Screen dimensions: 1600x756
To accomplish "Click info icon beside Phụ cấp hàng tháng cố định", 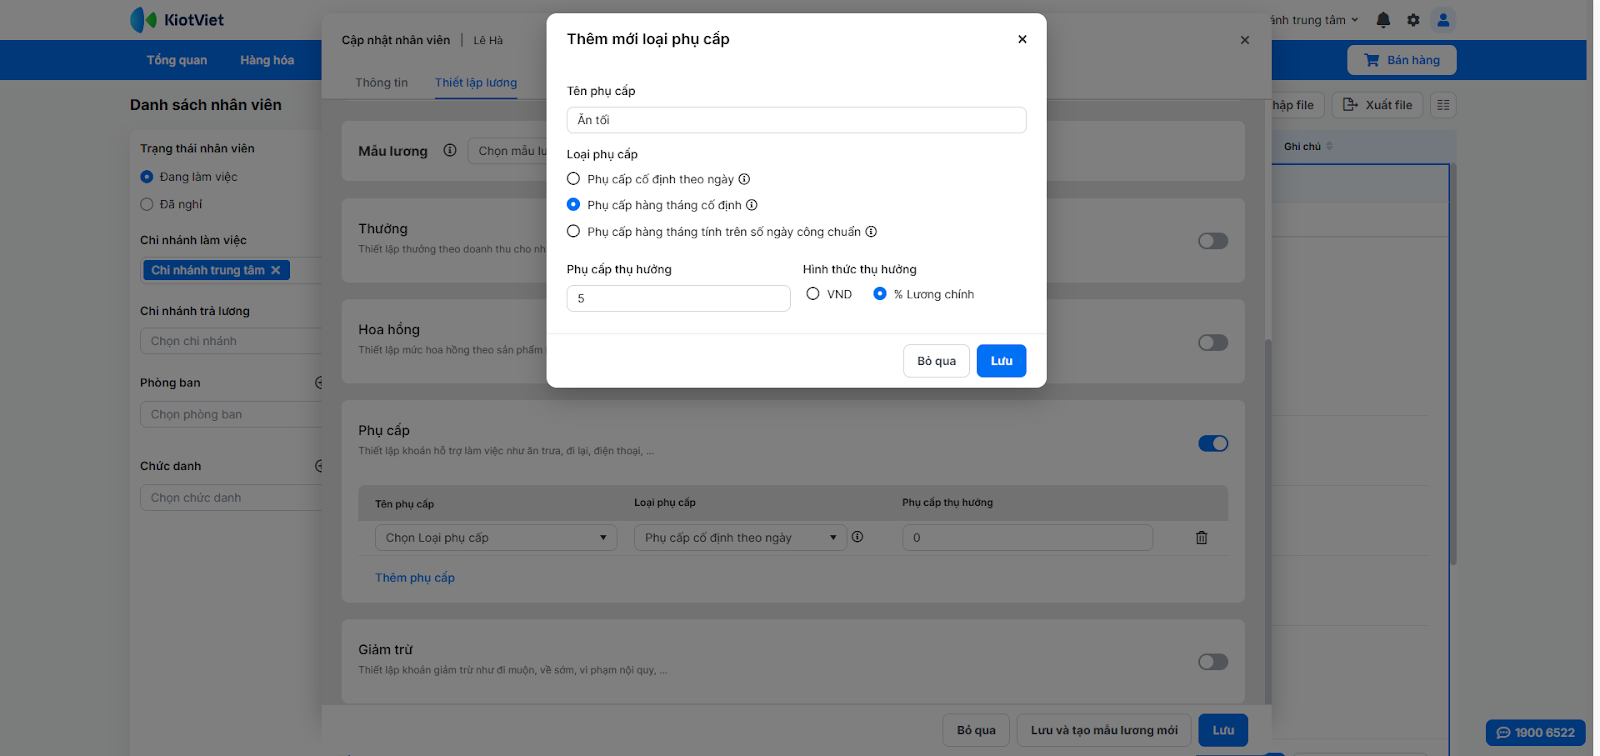I will tap(752, 205).
